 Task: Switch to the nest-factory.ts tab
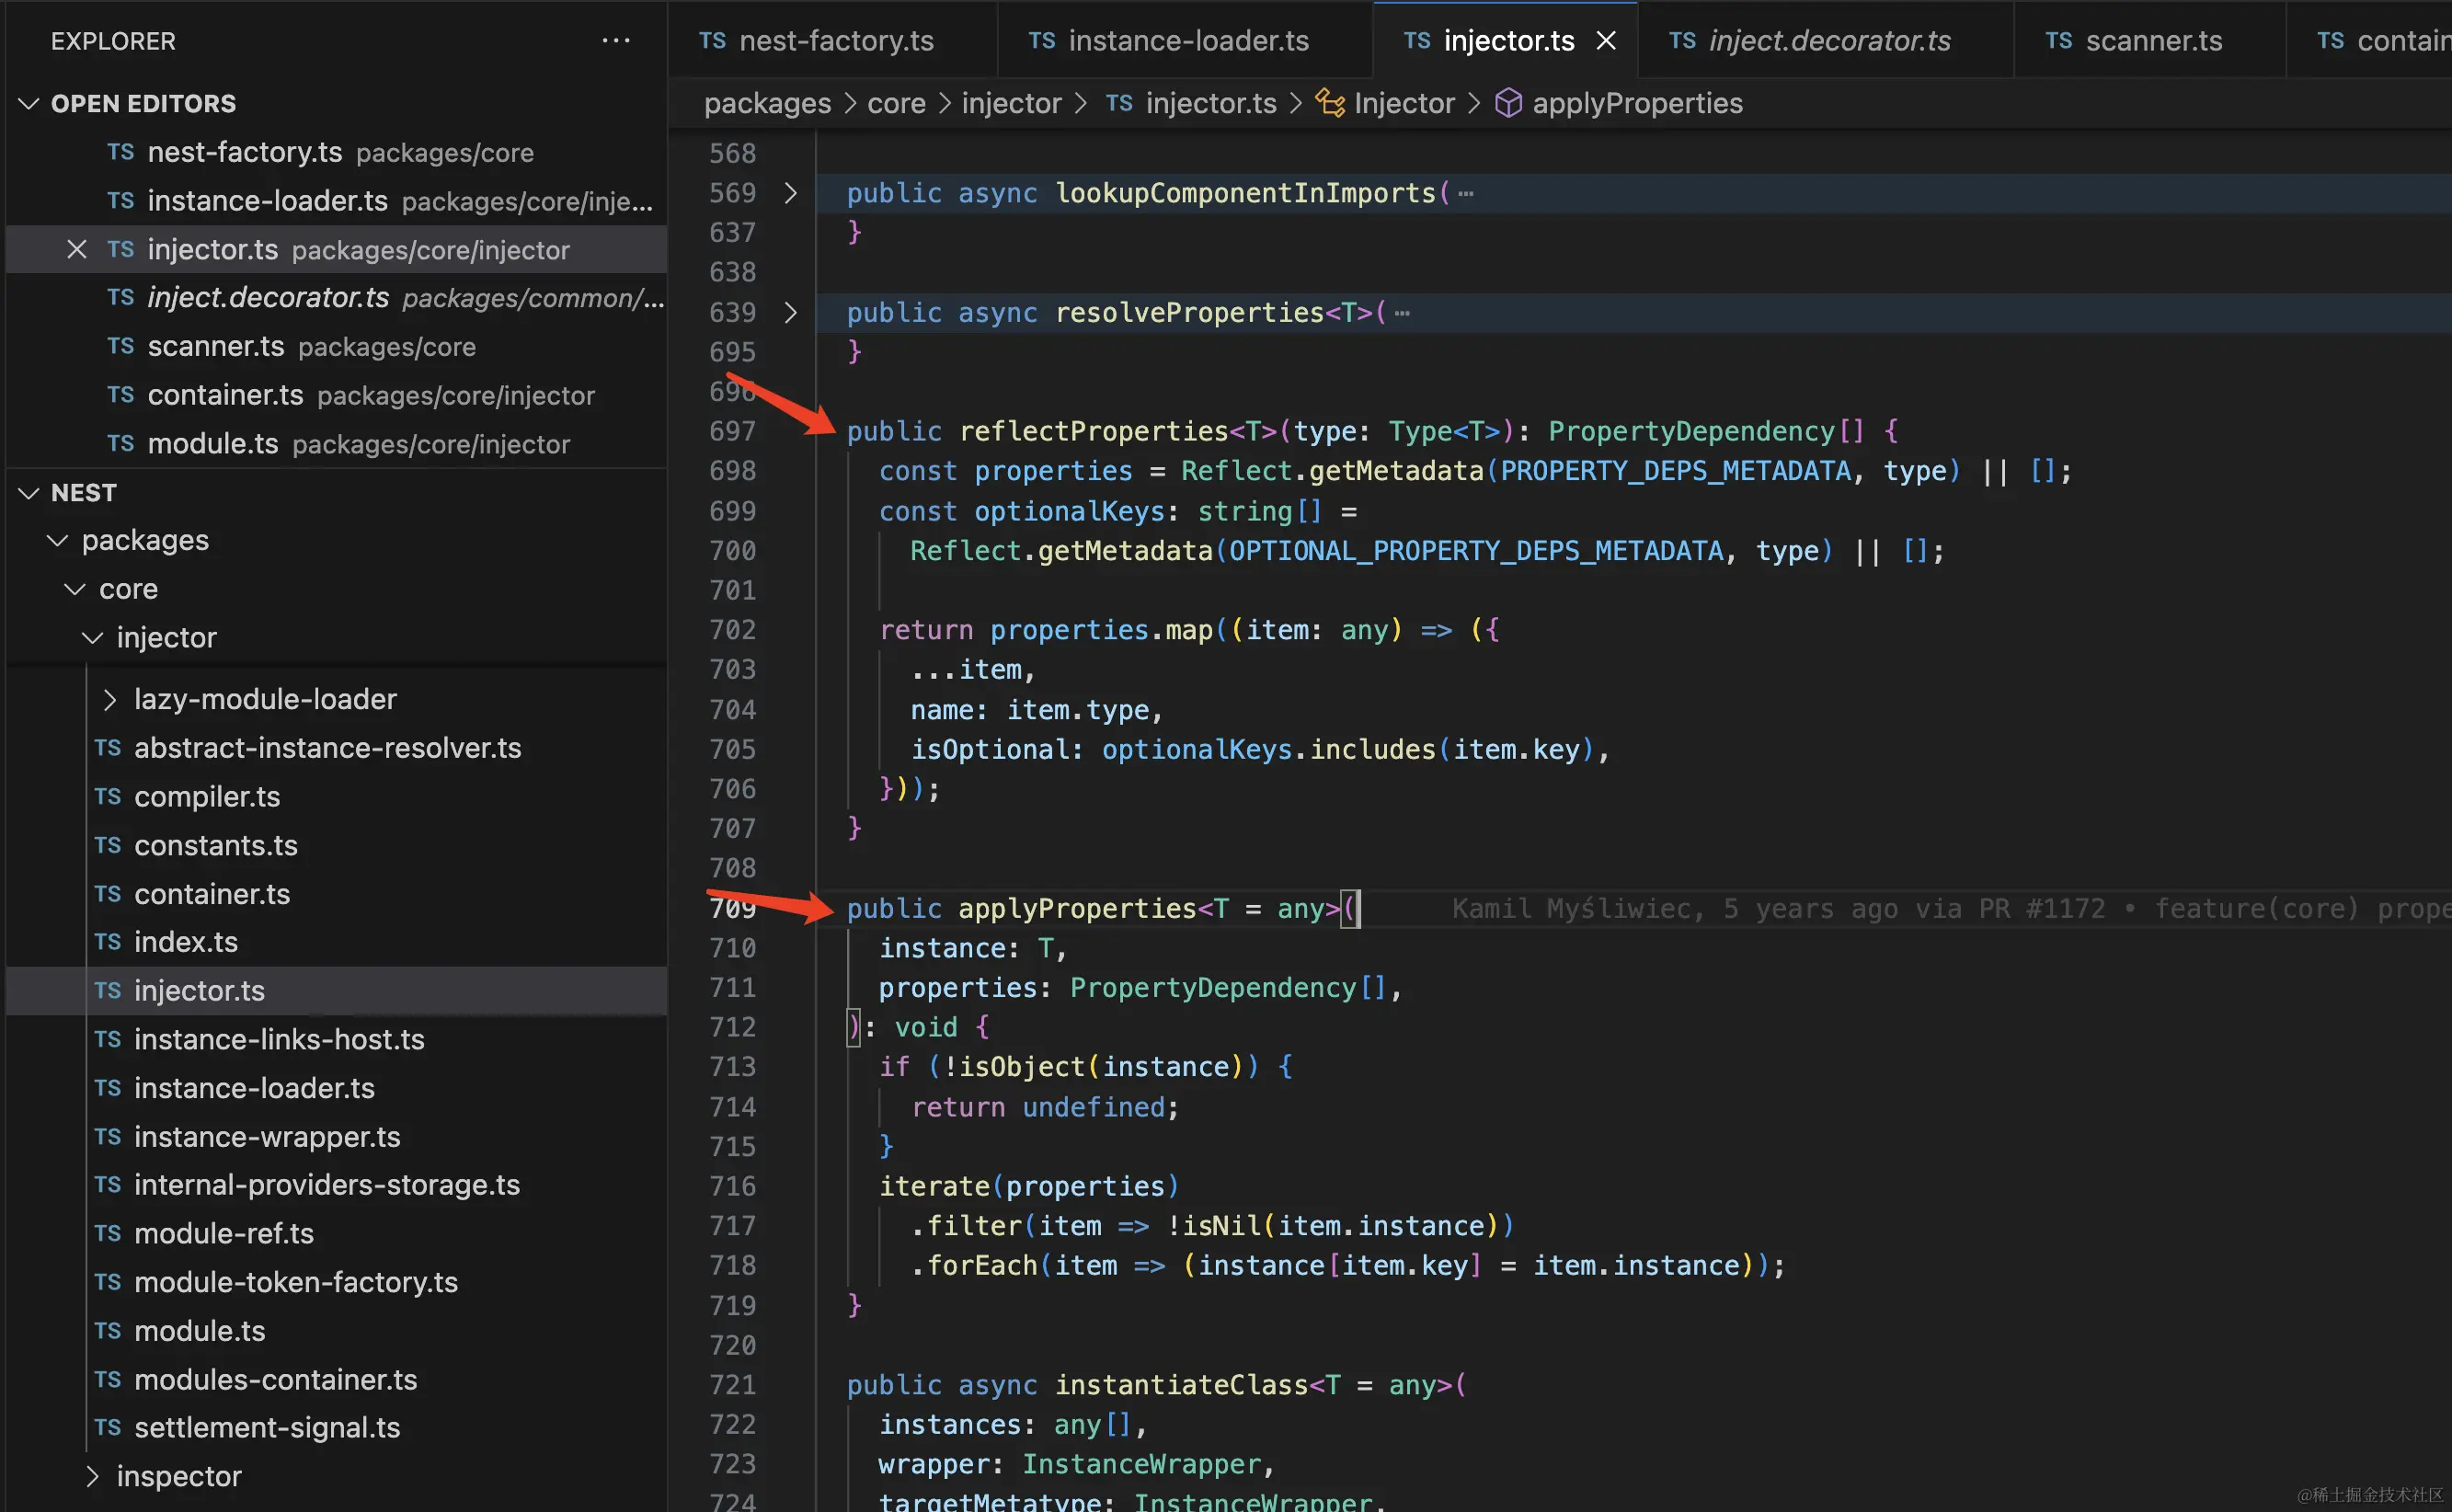pyautogui.click(x=832, y=41)
